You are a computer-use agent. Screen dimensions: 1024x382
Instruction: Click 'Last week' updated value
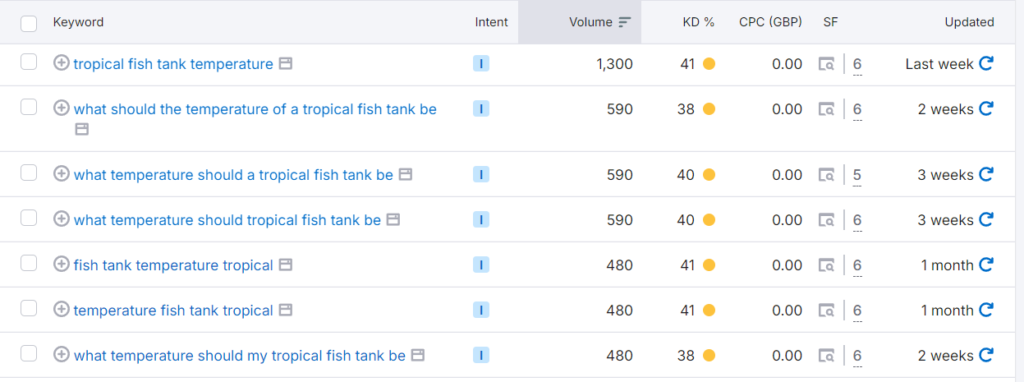point(939,64)
